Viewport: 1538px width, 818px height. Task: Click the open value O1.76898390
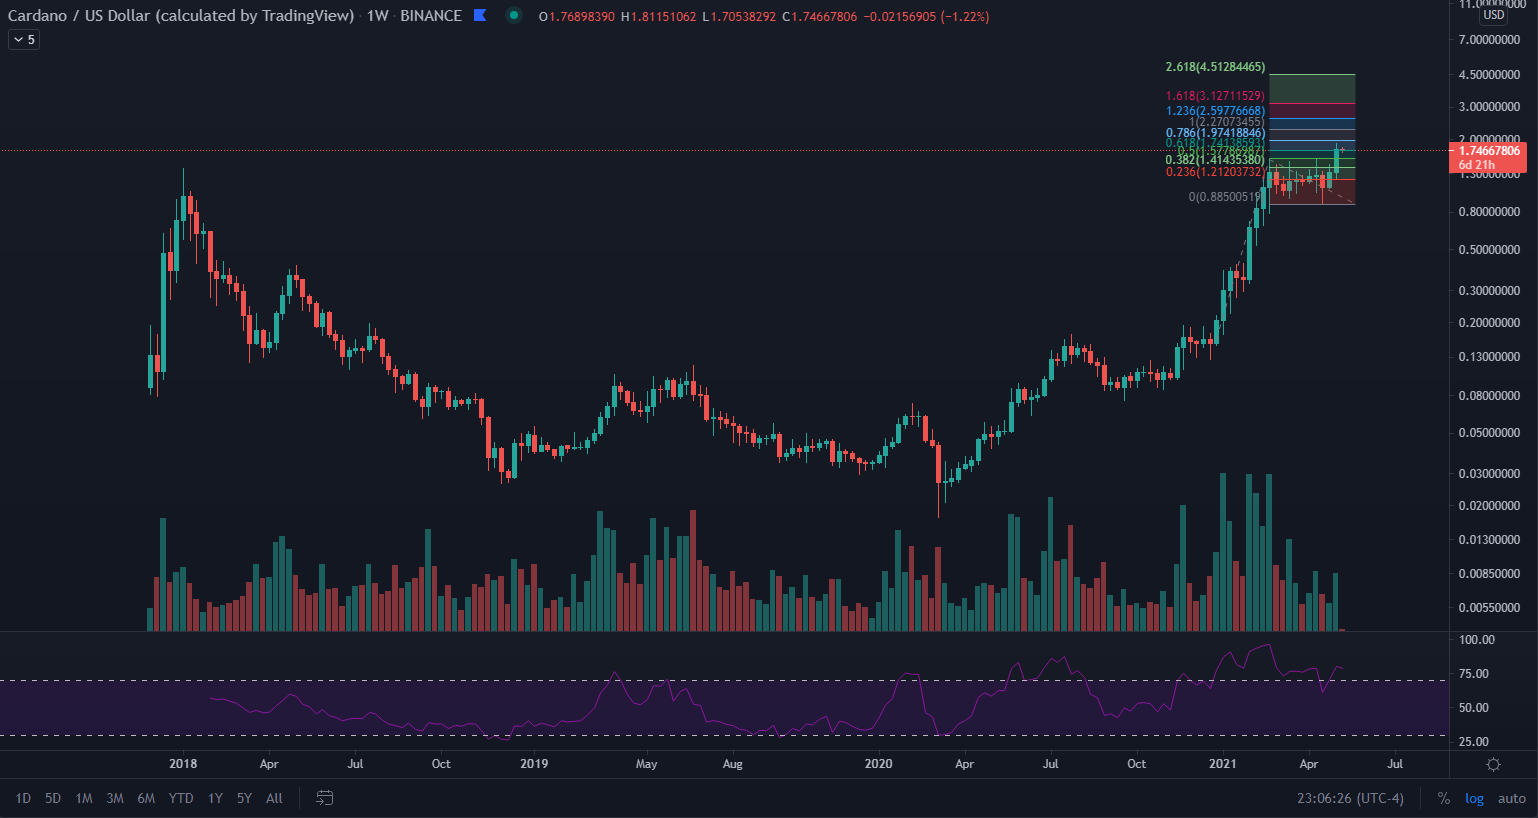pos(577,17)
